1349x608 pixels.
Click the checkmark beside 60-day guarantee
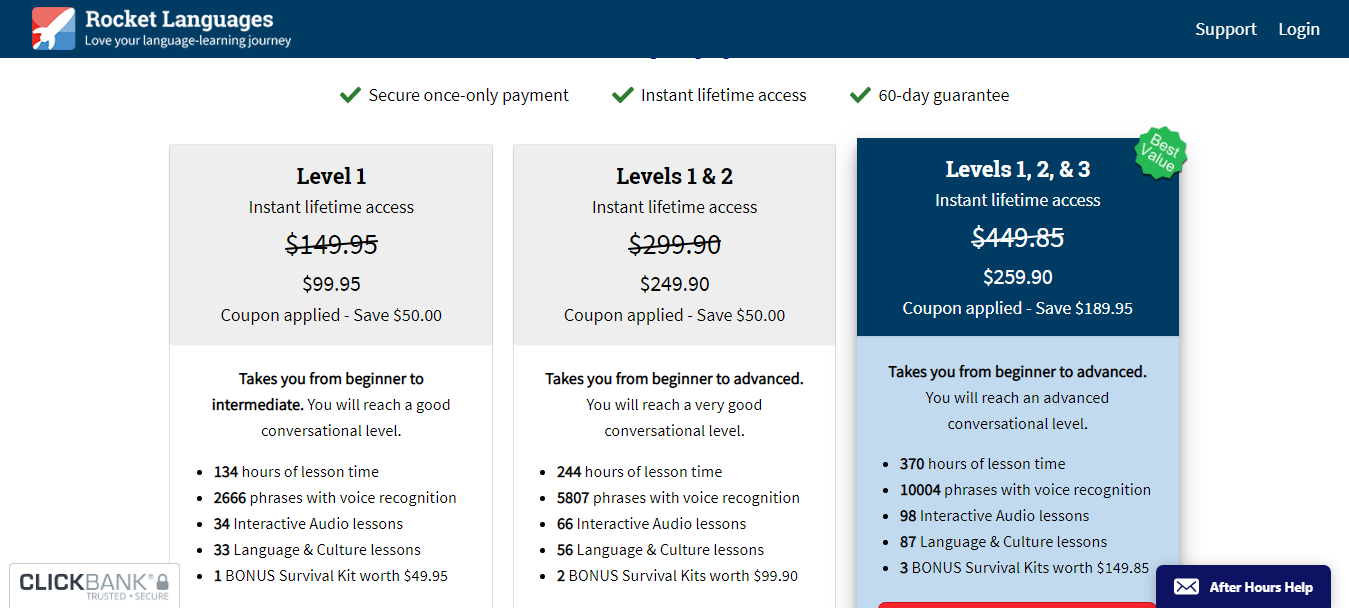click(x=860, y=95)
